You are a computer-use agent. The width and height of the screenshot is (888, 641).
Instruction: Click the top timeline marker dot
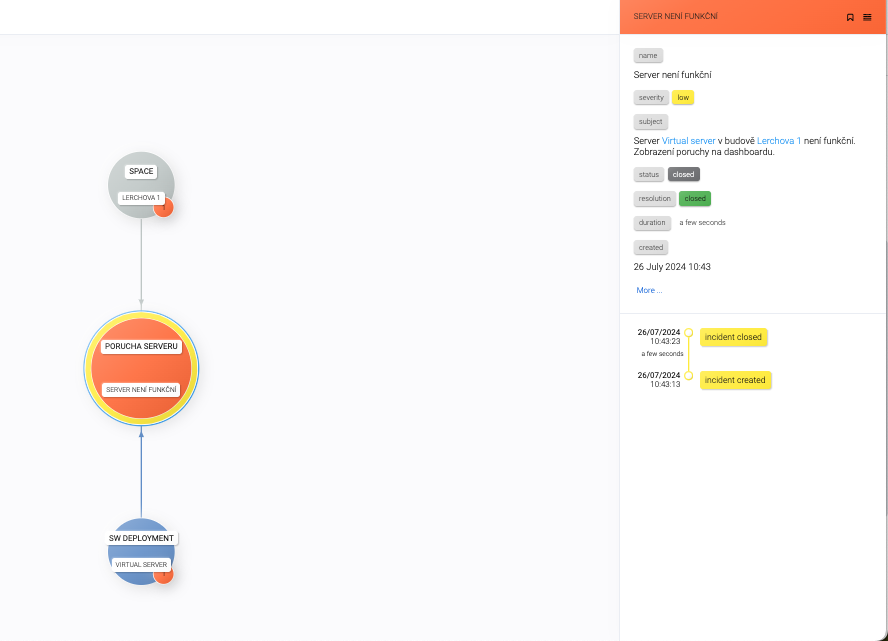pyautogui.click(x=689, y=332)
